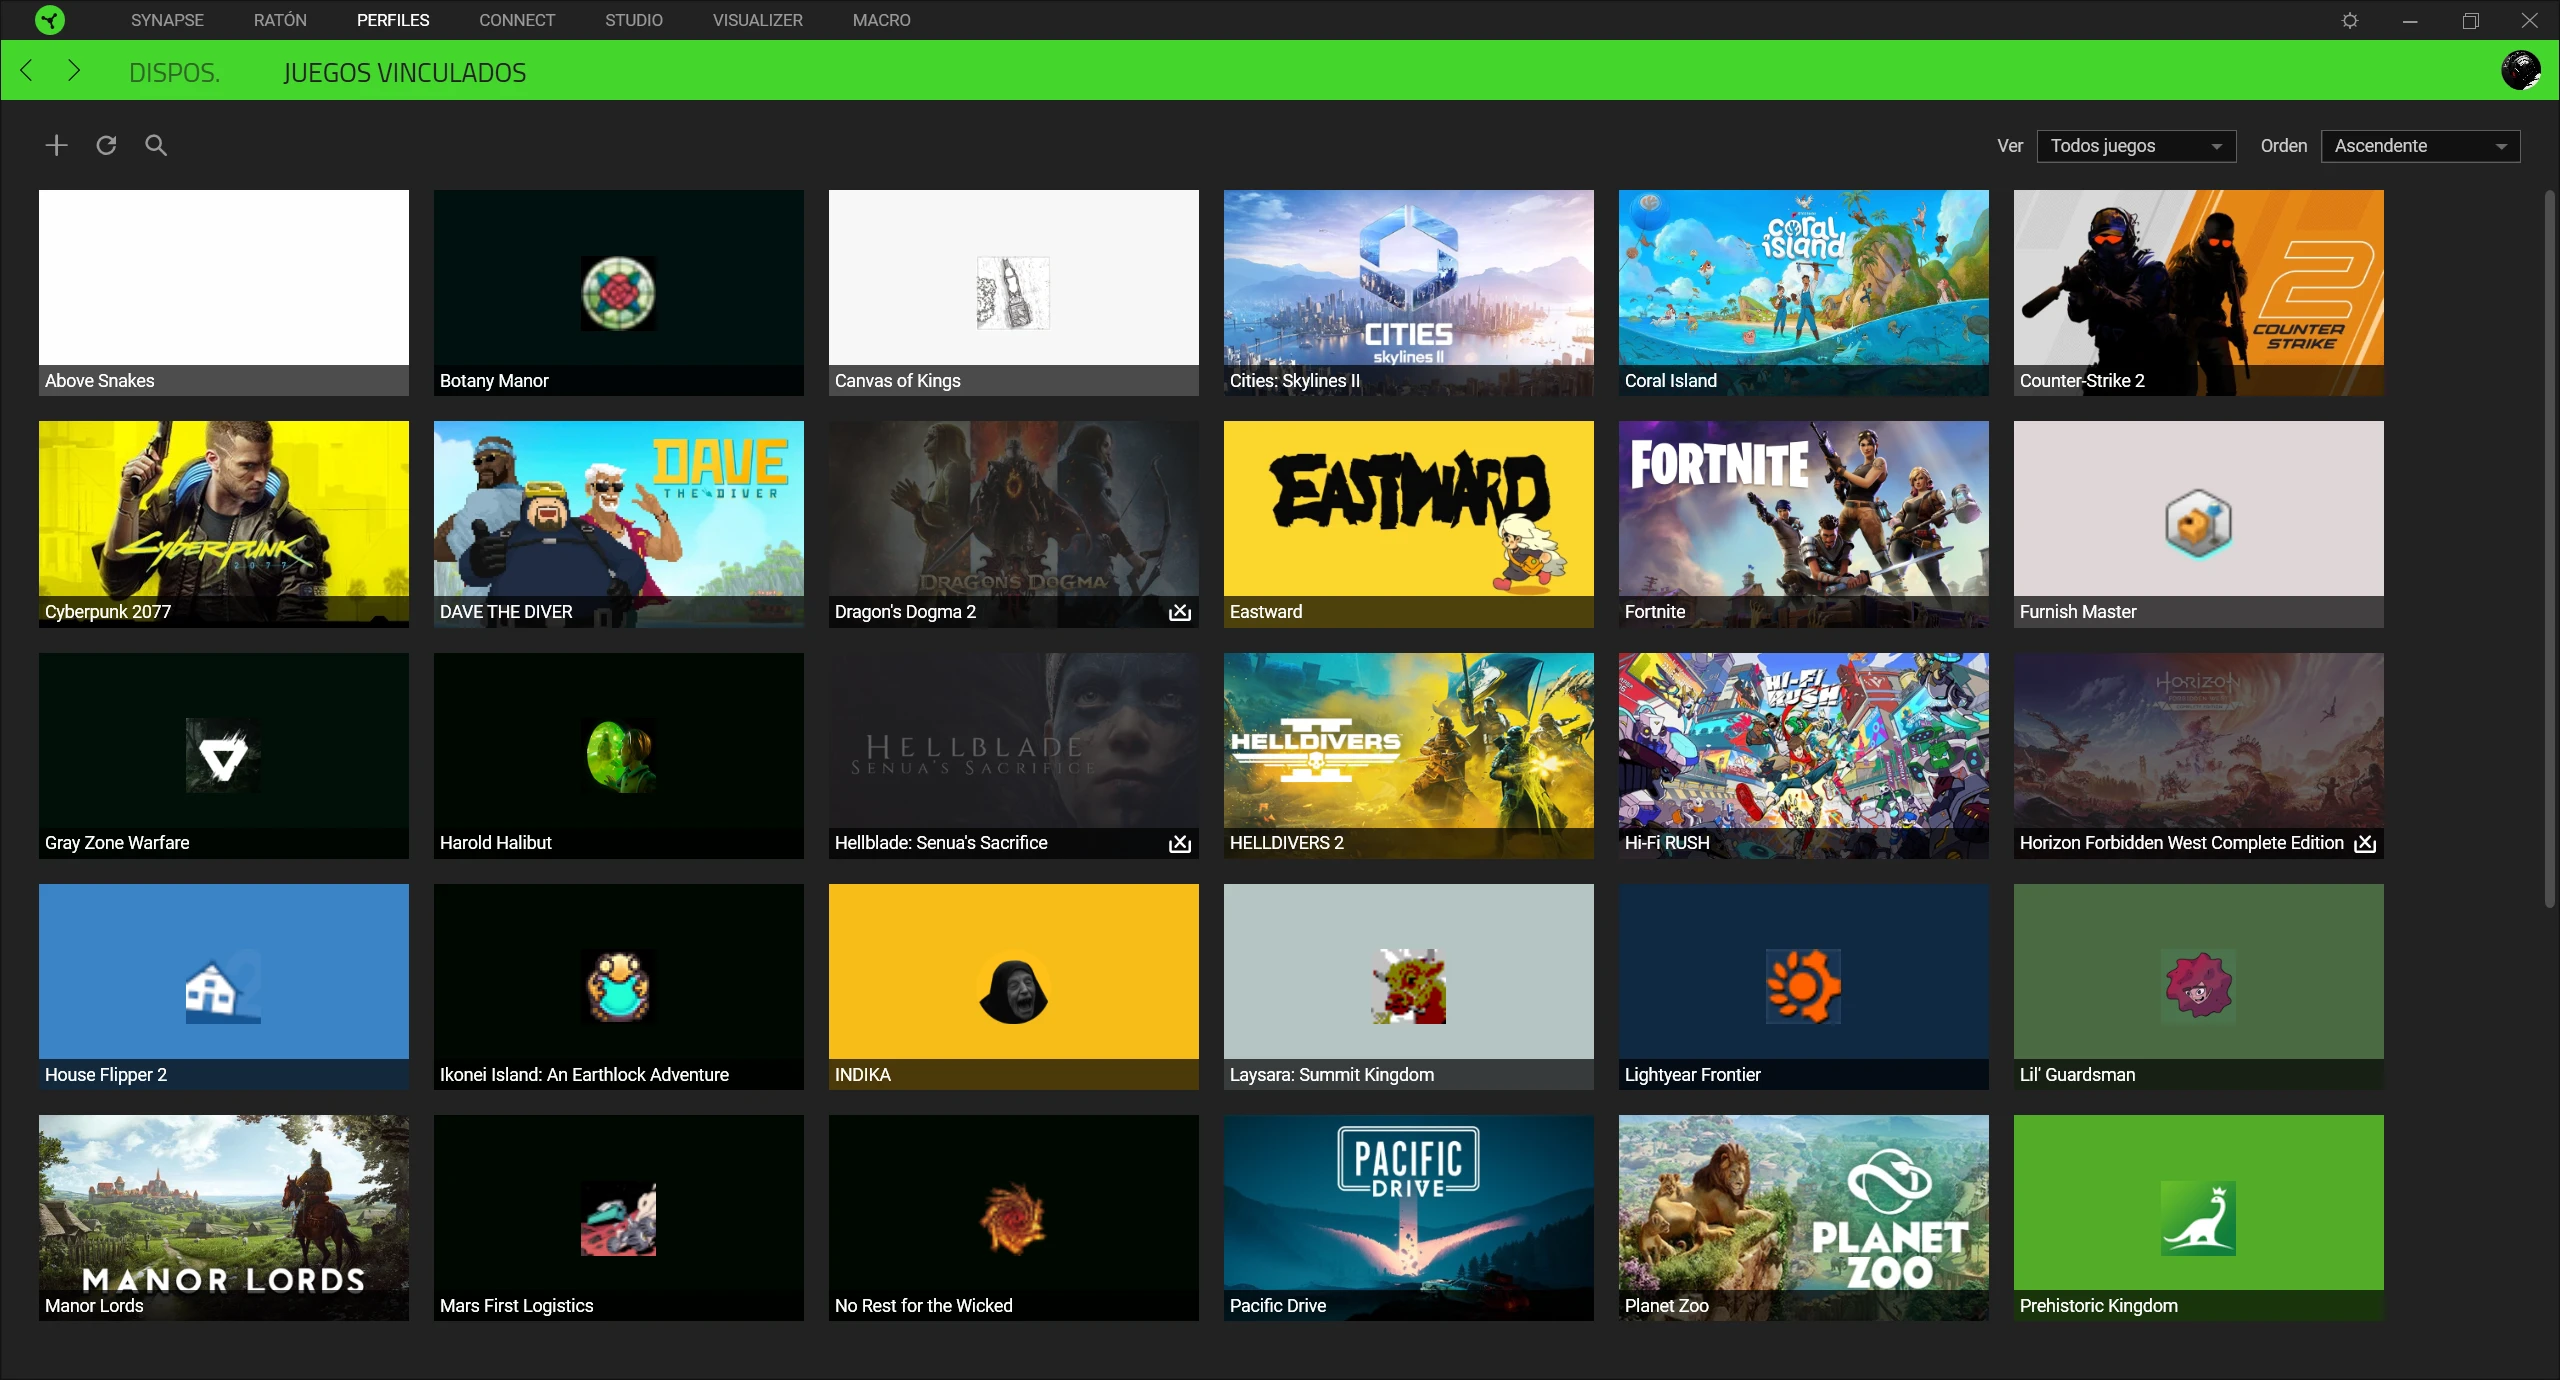
Task: Open Pacific Drive game card
Action: 1408,1218
